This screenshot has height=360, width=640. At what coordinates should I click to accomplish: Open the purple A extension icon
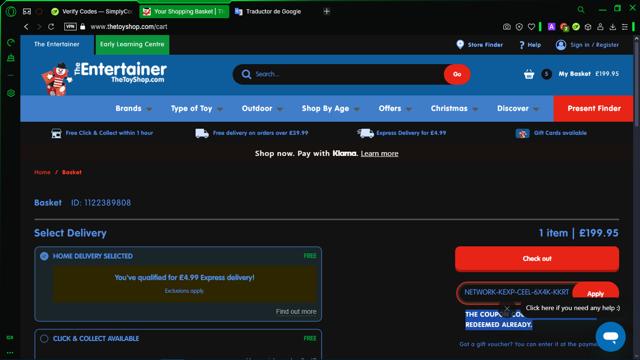point(551,27)
